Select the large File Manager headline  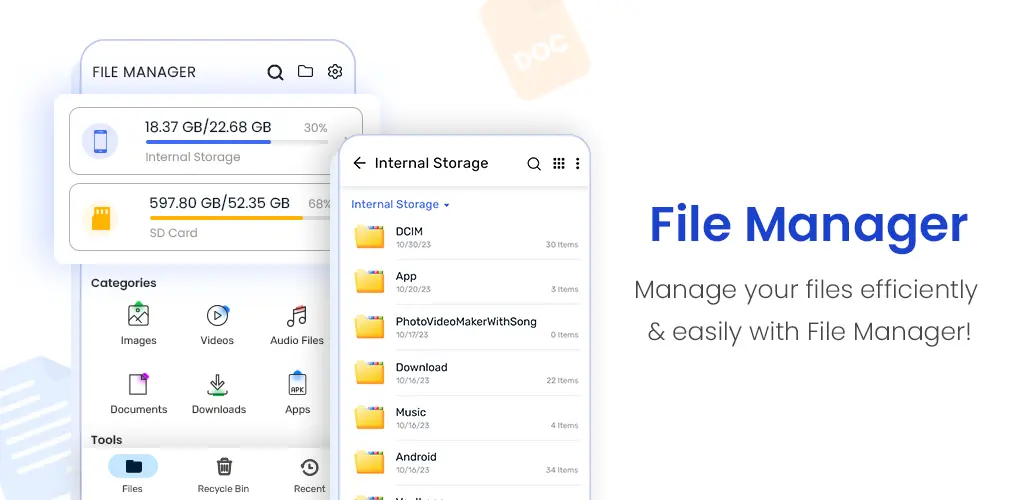tap(808, 225)
